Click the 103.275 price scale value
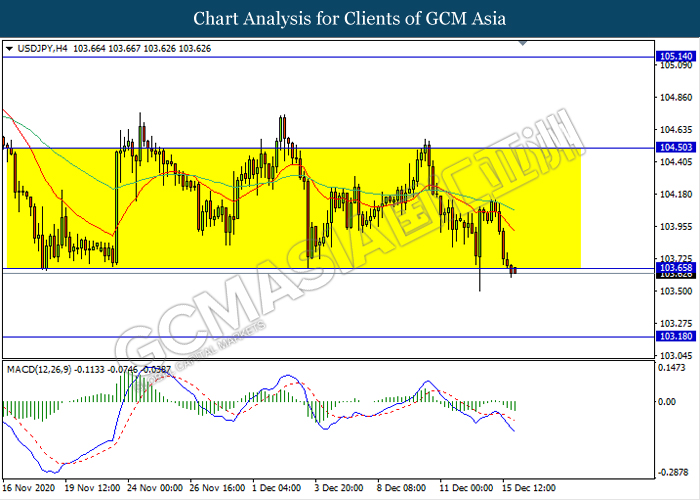Viewport: 700px width, 500px height. tap(676, 323)
